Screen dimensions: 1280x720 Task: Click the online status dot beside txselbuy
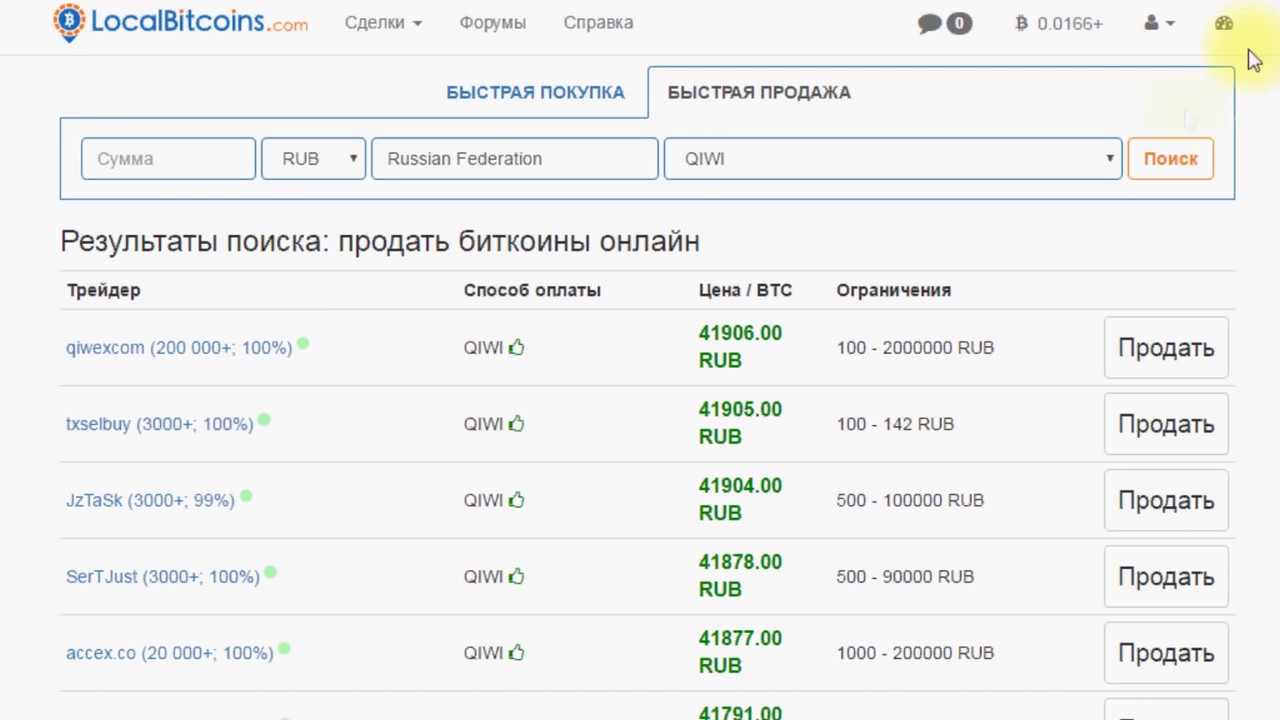click(264, 420)
